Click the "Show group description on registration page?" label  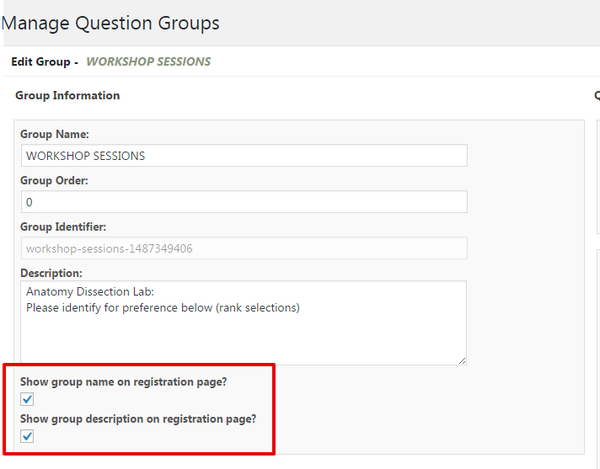pos(138,419)
